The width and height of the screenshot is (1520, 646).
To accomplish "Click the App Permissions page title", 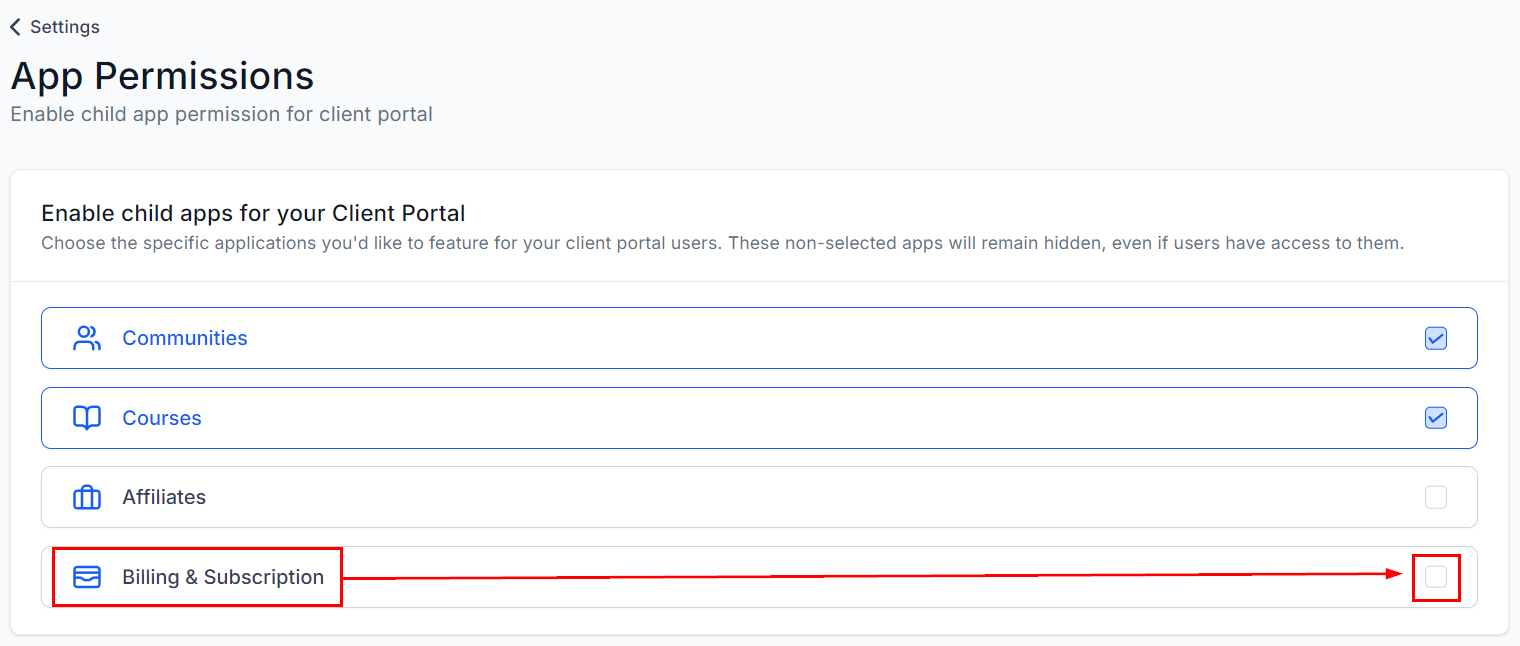I will (x=162, y=76).
